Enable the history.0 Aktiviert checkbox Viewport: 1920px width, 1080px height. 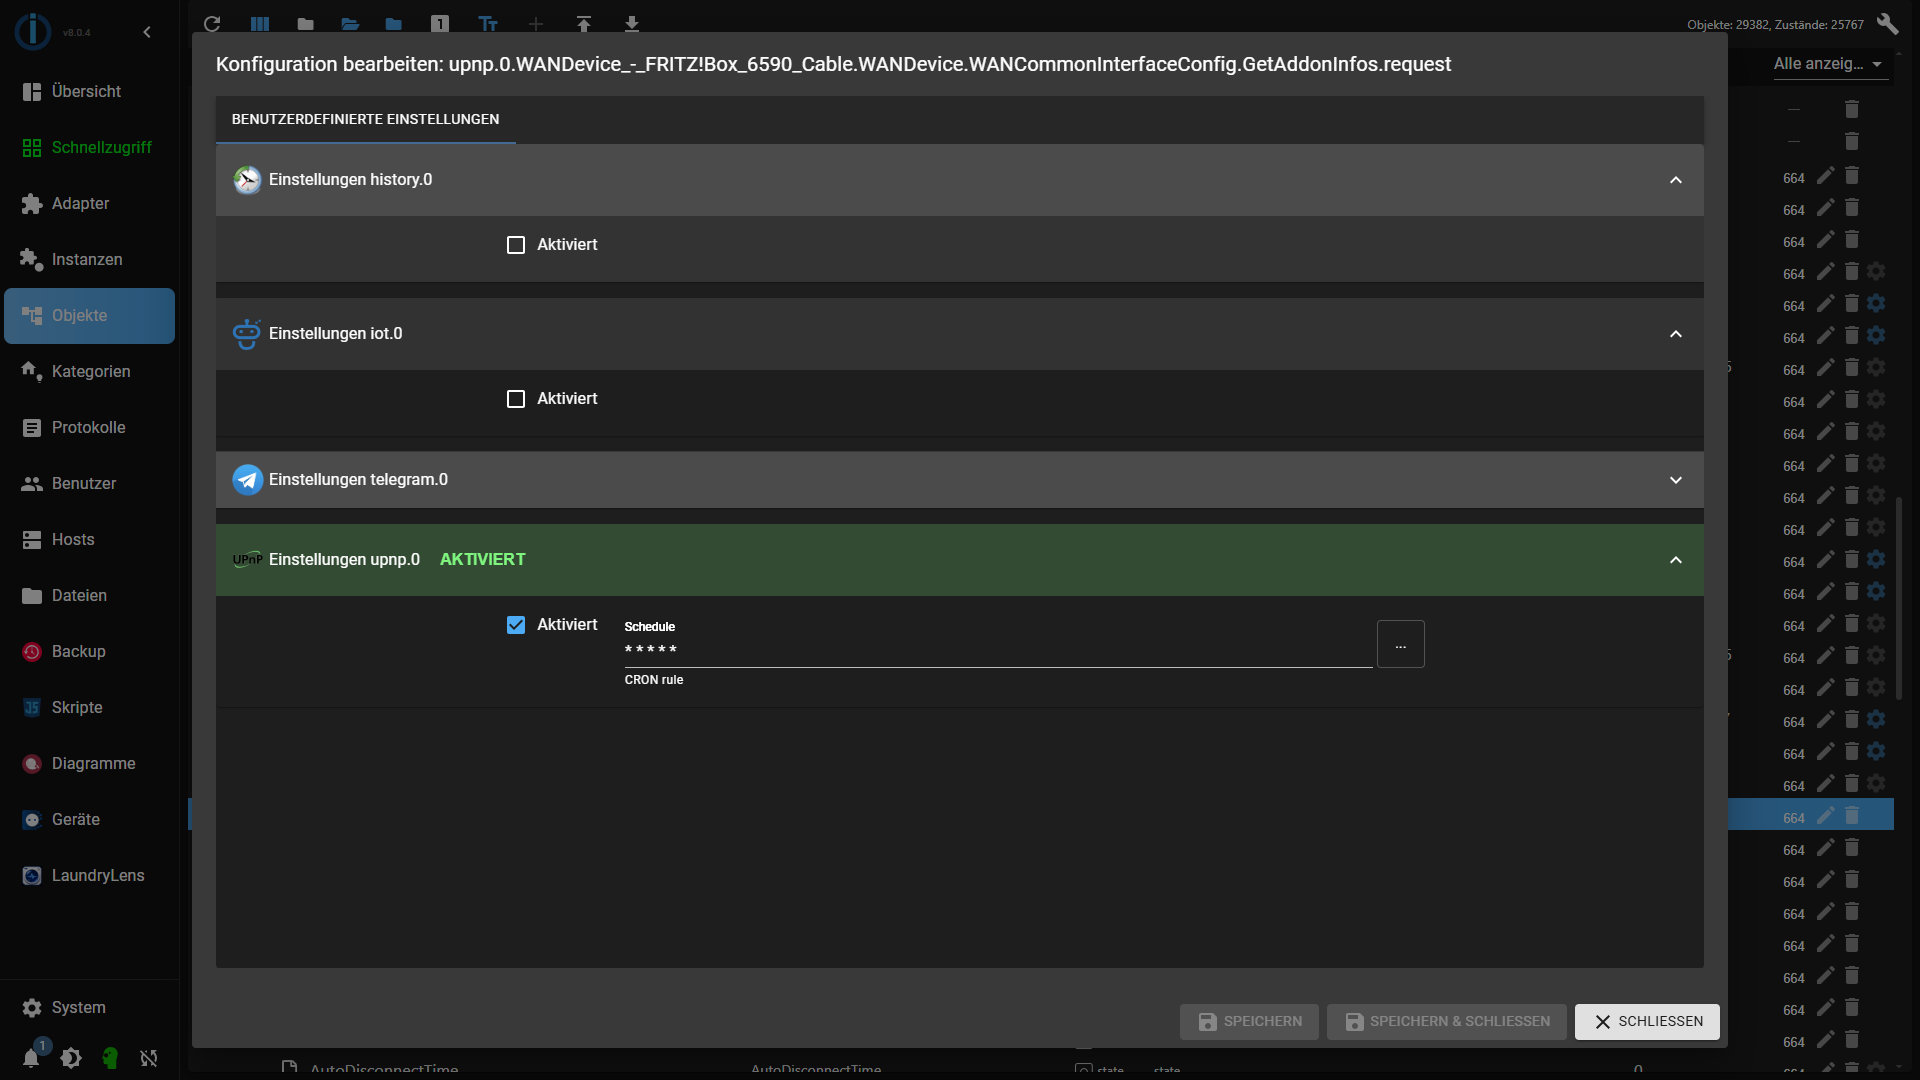tap(516, 245)
